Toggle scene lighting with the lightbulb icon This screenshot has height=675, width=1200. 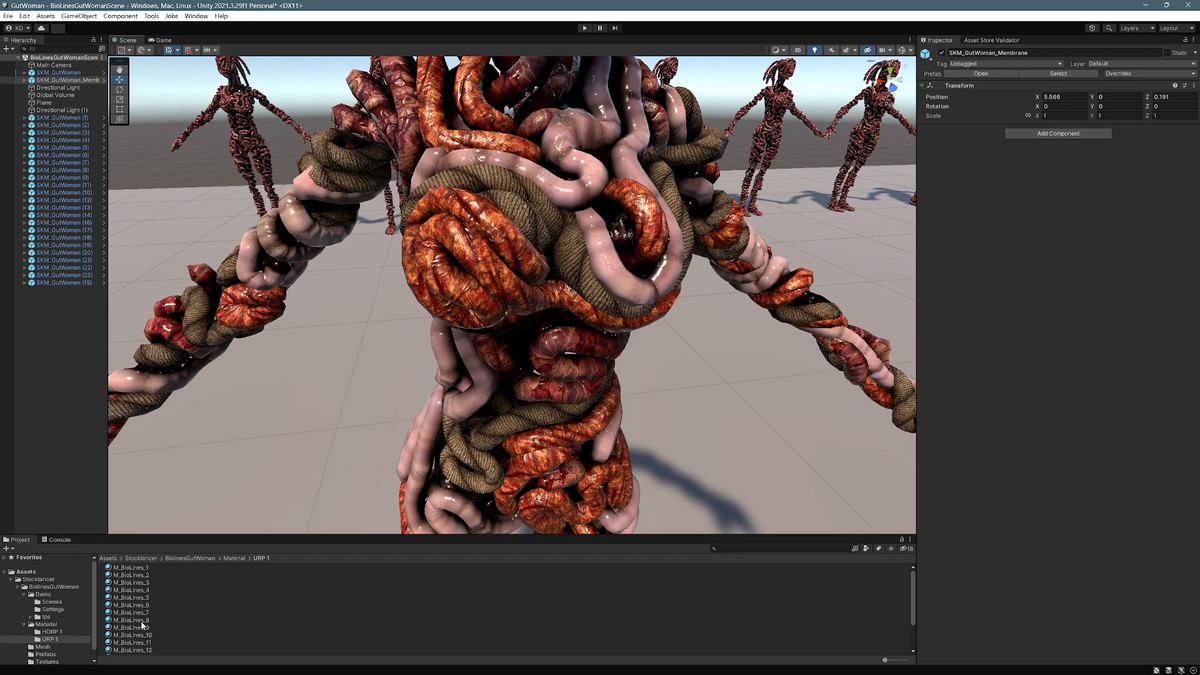814,50
